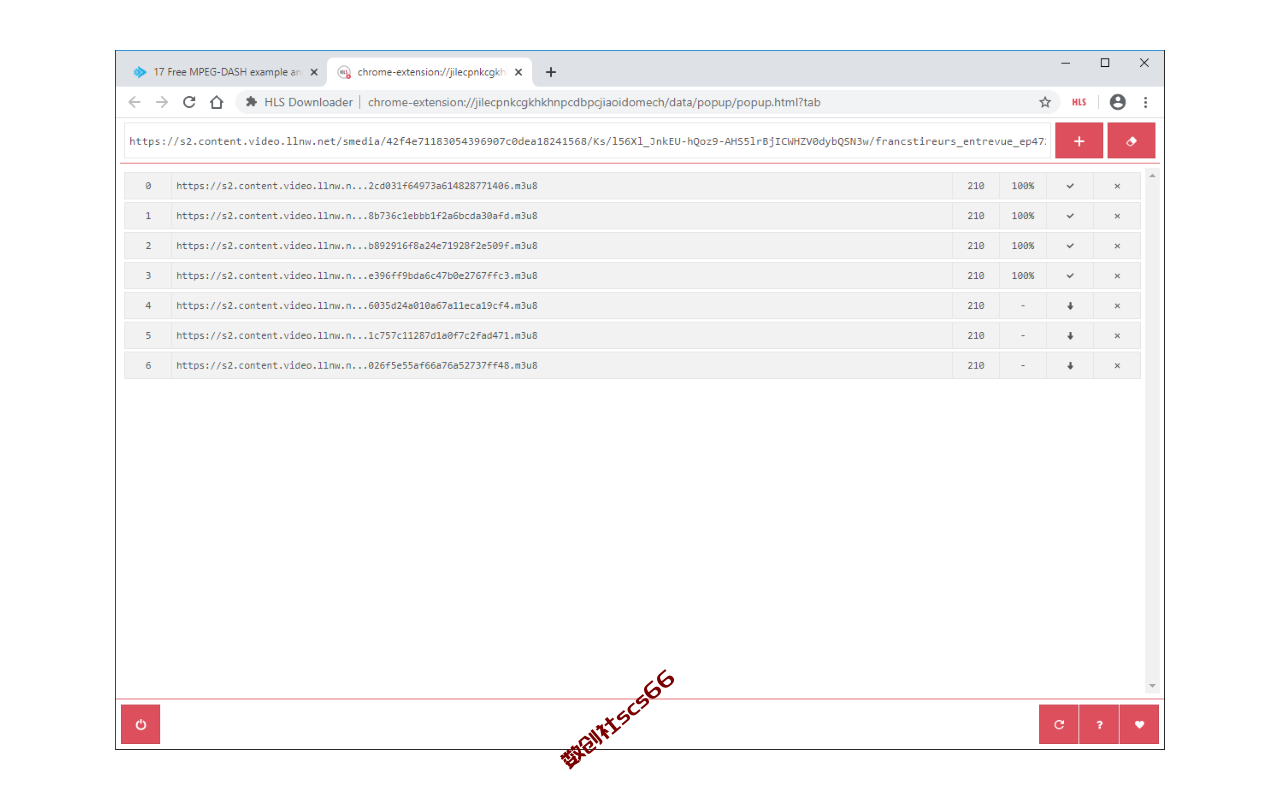Add the URL with the plus button

(x=1079, y=141)
